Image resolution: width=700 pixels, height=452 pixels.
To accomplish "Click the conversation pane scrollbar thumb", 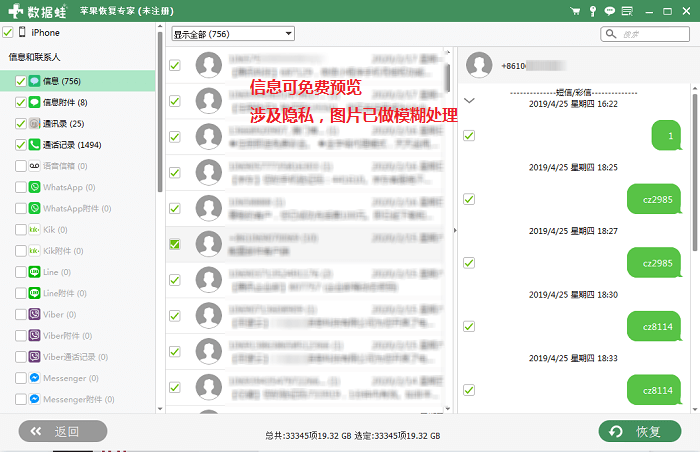I will tap(695, 172).
